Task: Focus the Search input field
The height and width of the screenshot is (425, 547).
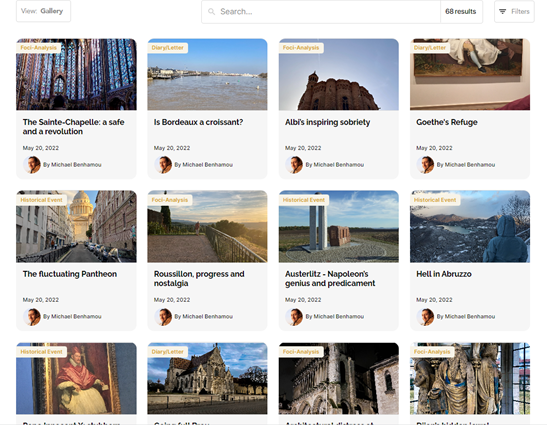Action: [321, 12]
